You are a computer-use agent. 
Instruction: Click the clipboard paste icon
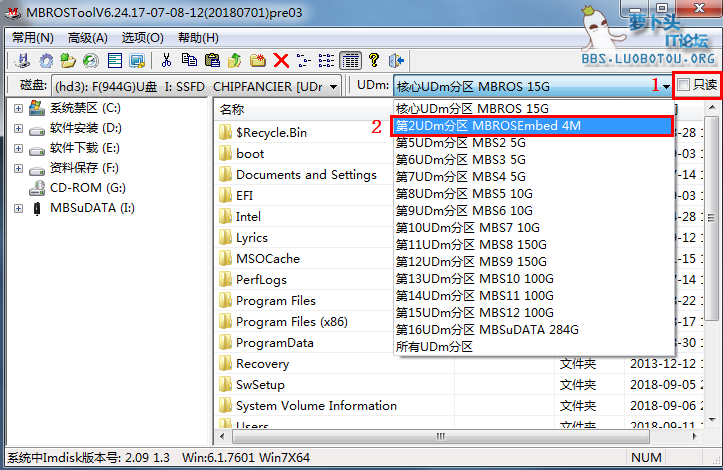[212, 60]
